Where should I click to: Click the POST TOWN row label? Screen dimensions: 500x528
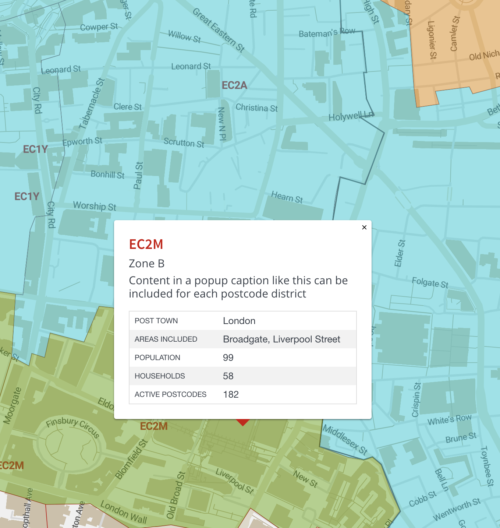click(x=156, y=321)
